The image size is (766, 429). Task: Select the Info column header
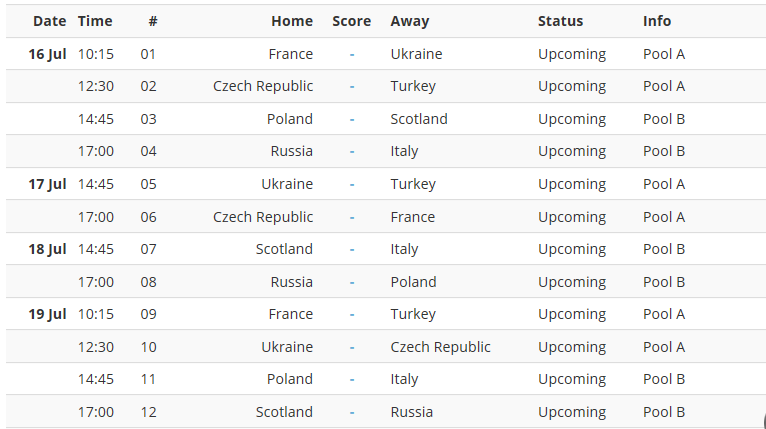click(657, 21)
